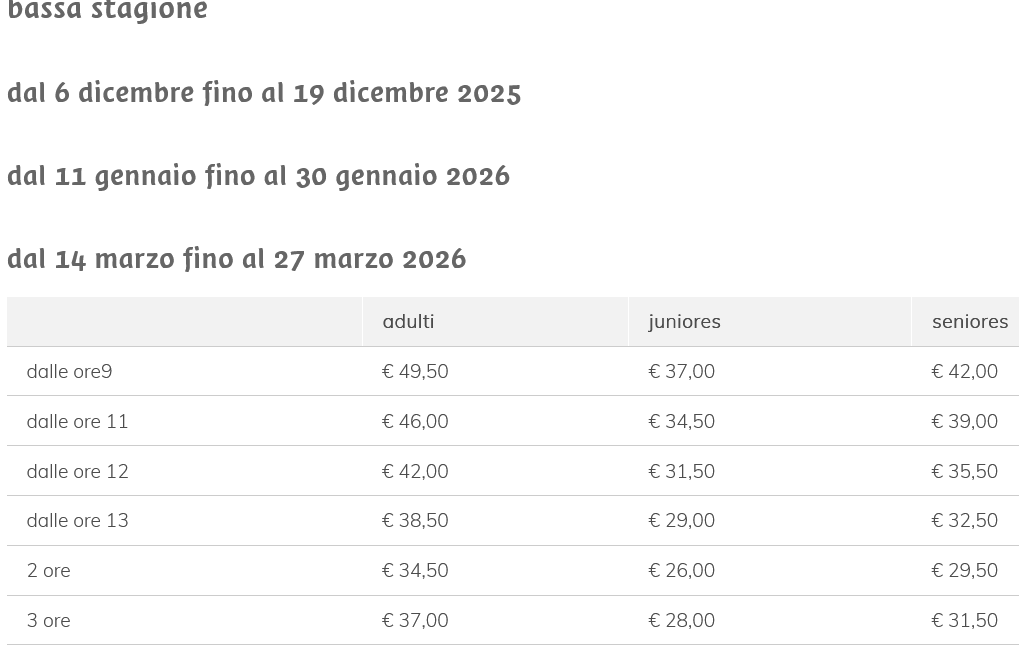The image size is (1019, 647).
Task: Click the 'dalle ore 13' row label
Action: pos(77,520)
